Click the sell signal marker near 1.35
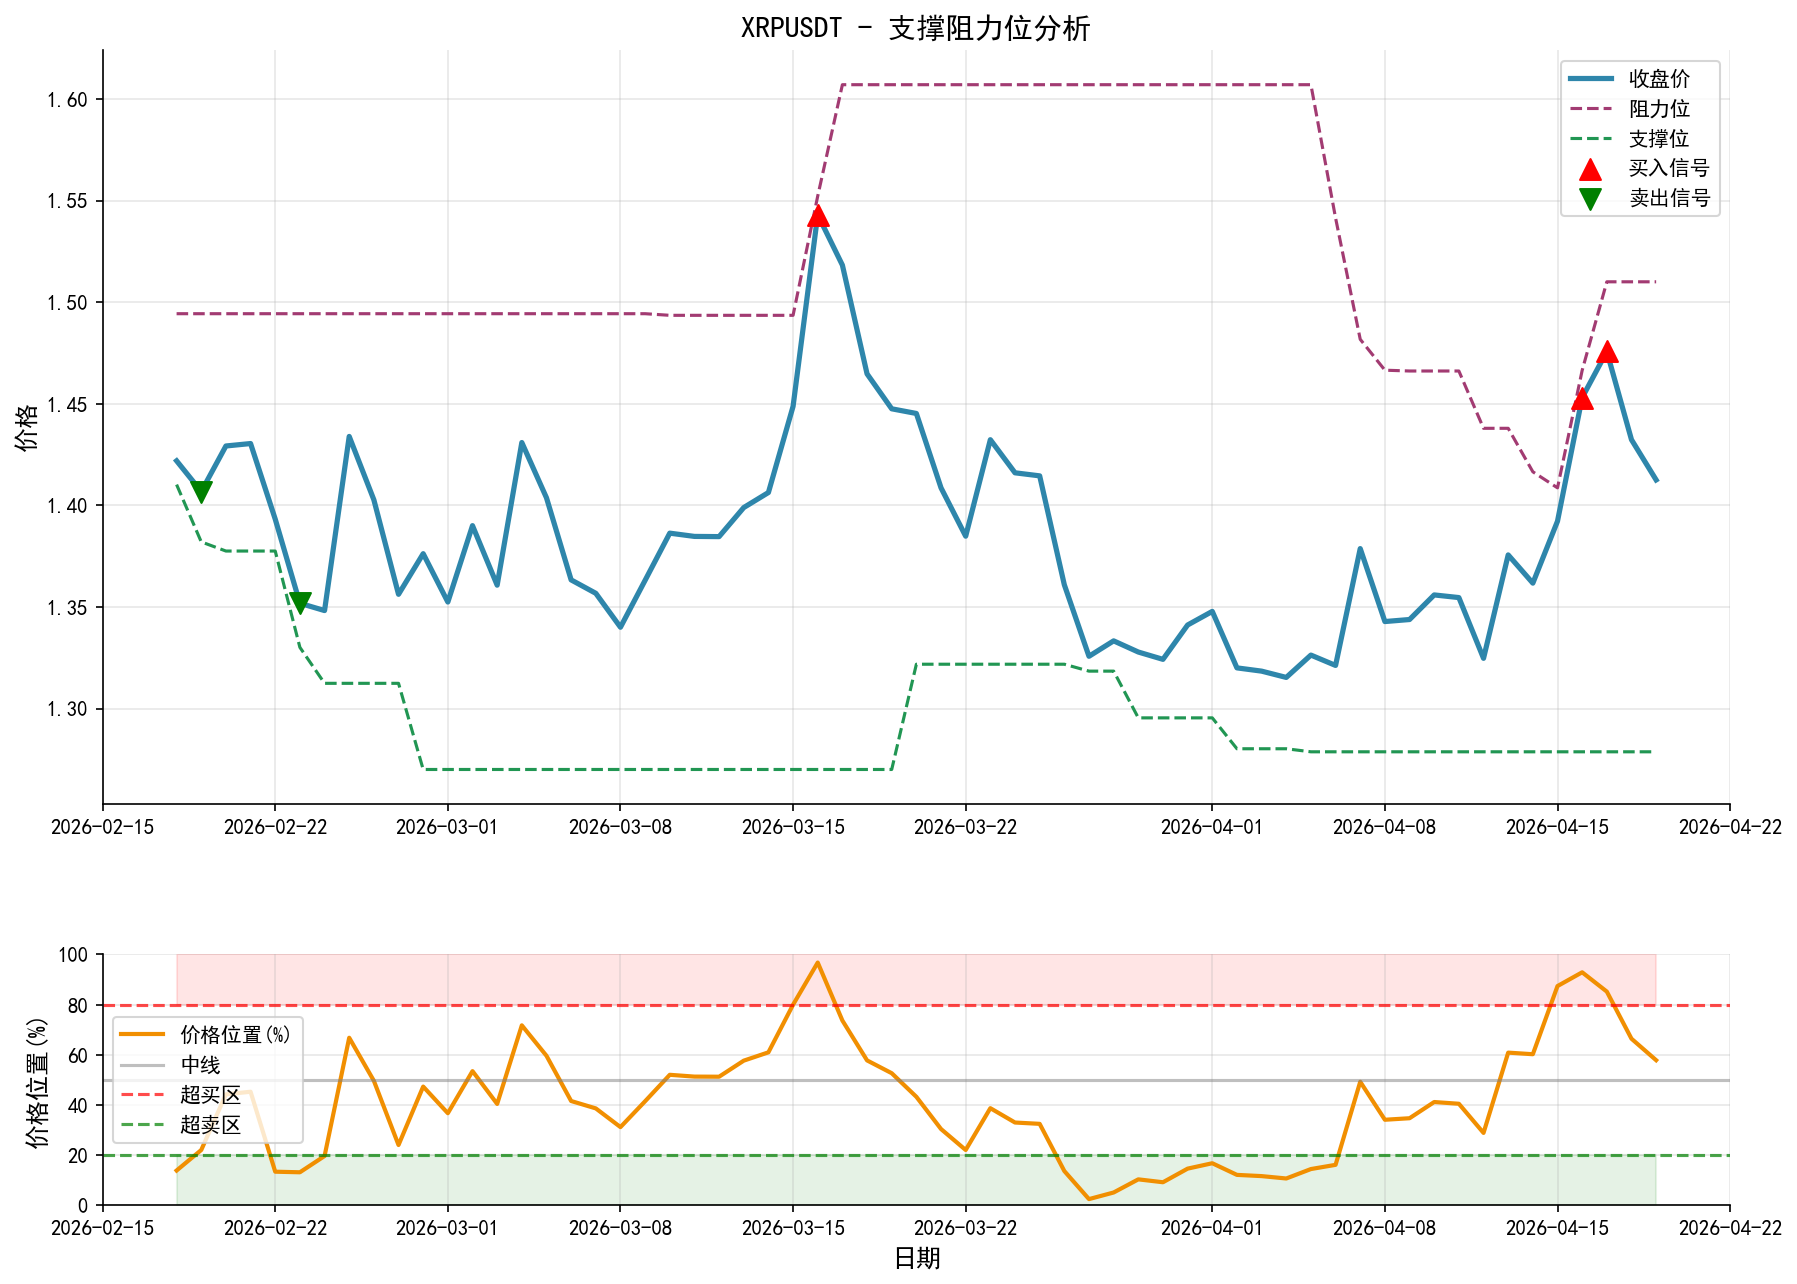This screenshot has height=1284, width=1797. pyautogui.click(x=300, y=602)
